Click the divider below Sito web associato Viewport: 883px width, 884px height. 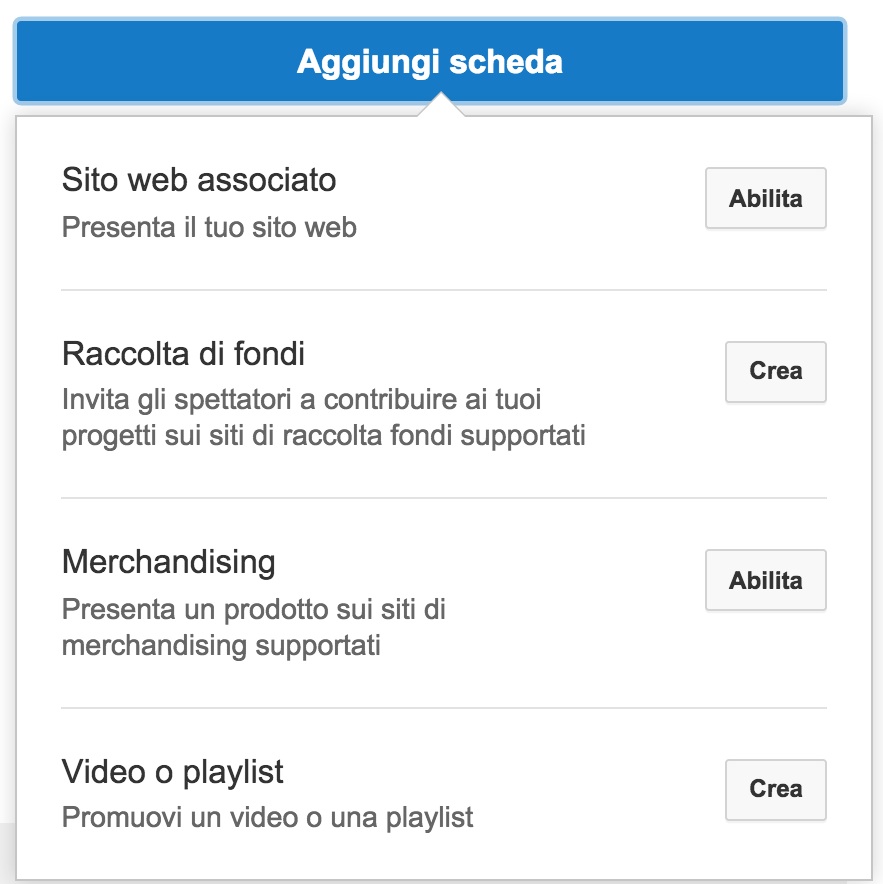[x=444, y=290]
